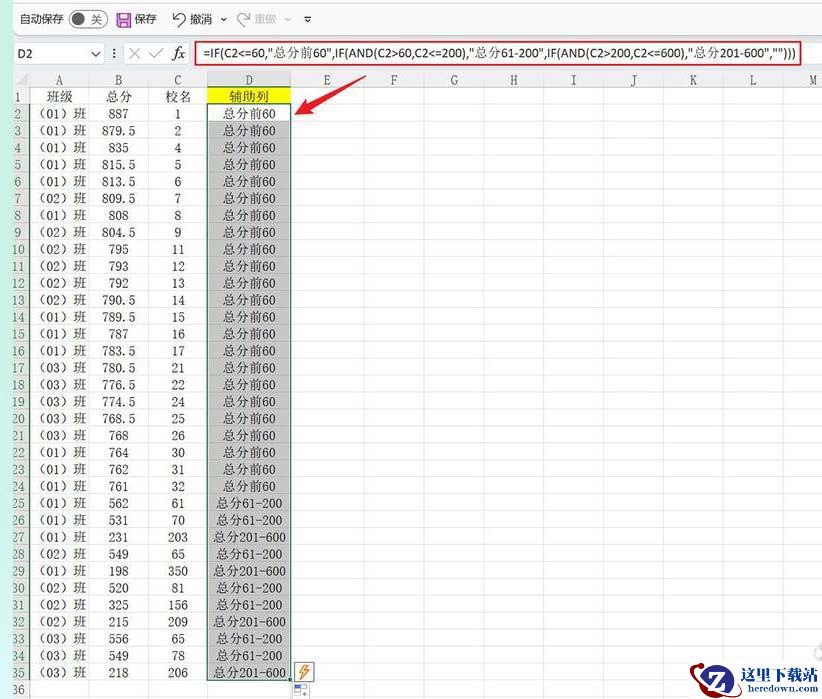Select column A header
Image resolution: width=822 pixels, height=699 pixels.
[59, 80]
